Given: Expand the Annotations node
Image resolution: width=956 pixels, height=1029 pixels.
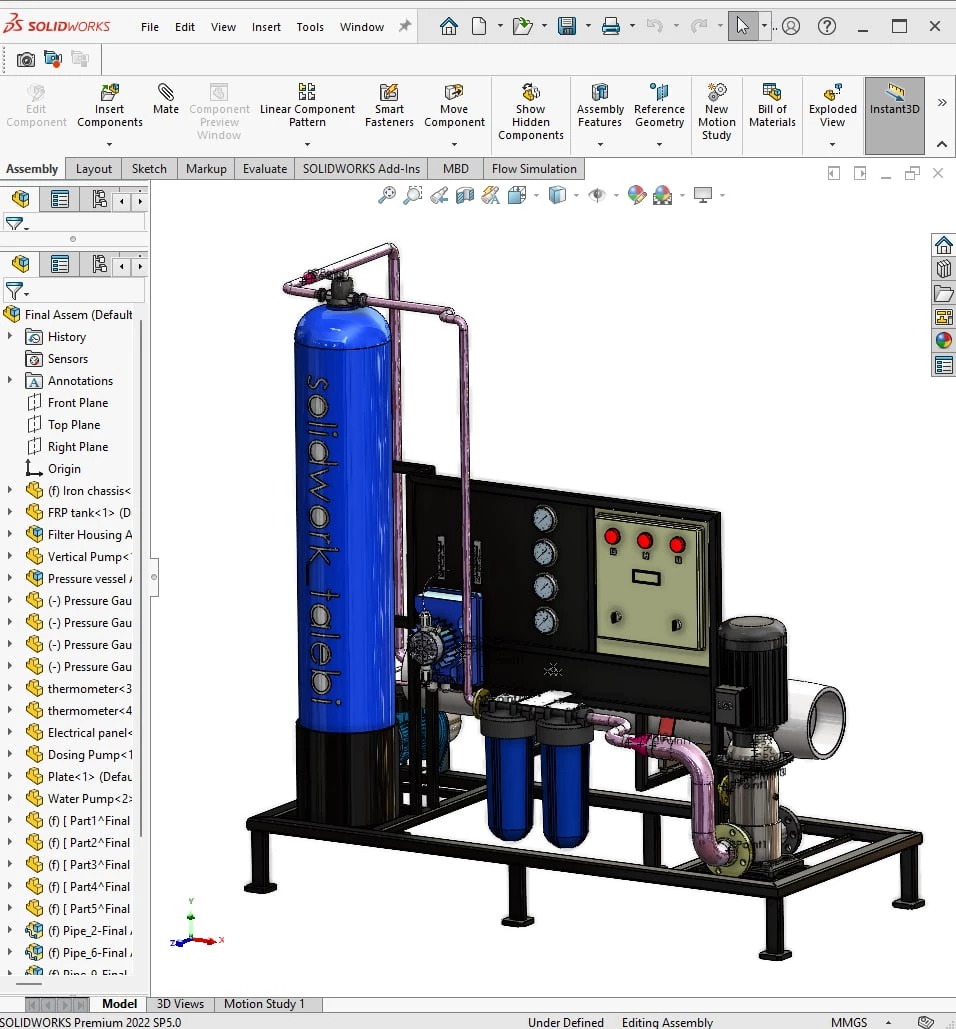Looking at the screenshot, I should tap(10, 380).
